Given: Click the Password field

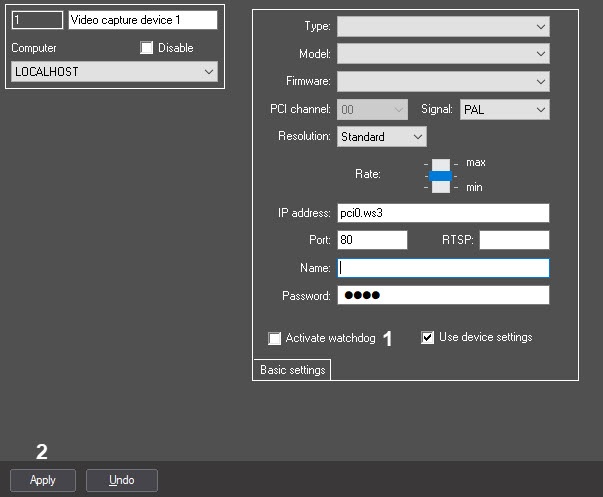Looking at the screenshot, I should click(443, 295).
